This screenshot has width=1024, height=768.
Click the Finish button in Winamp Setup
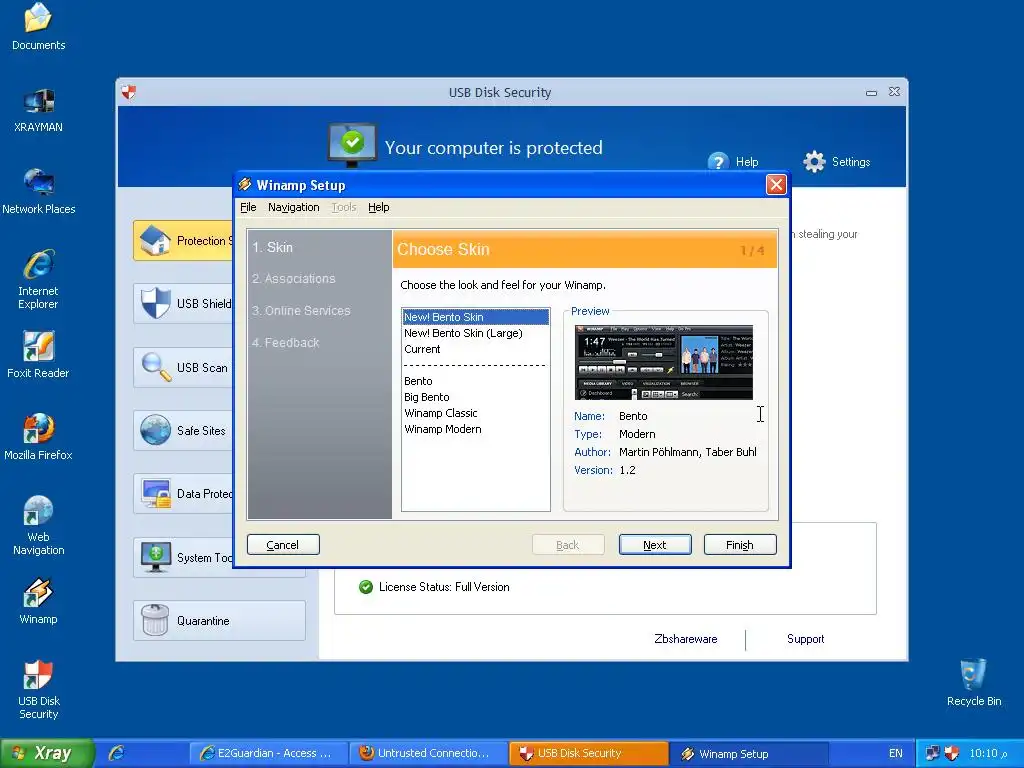click(x=740, y=545)
